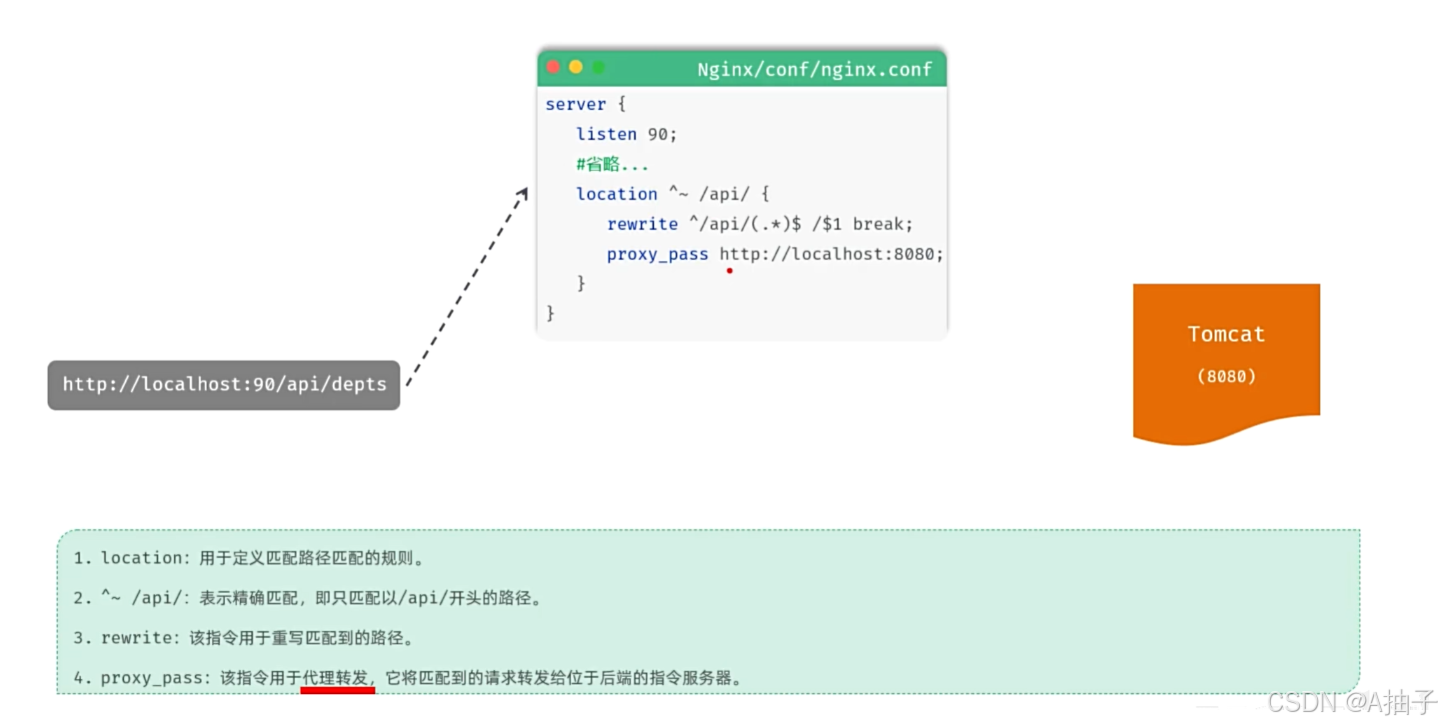Image resolution: width=1442 pixels, height=728 pixels.
Task: Click the proxy_pass keyword in the config
Action: click(657, 254)
